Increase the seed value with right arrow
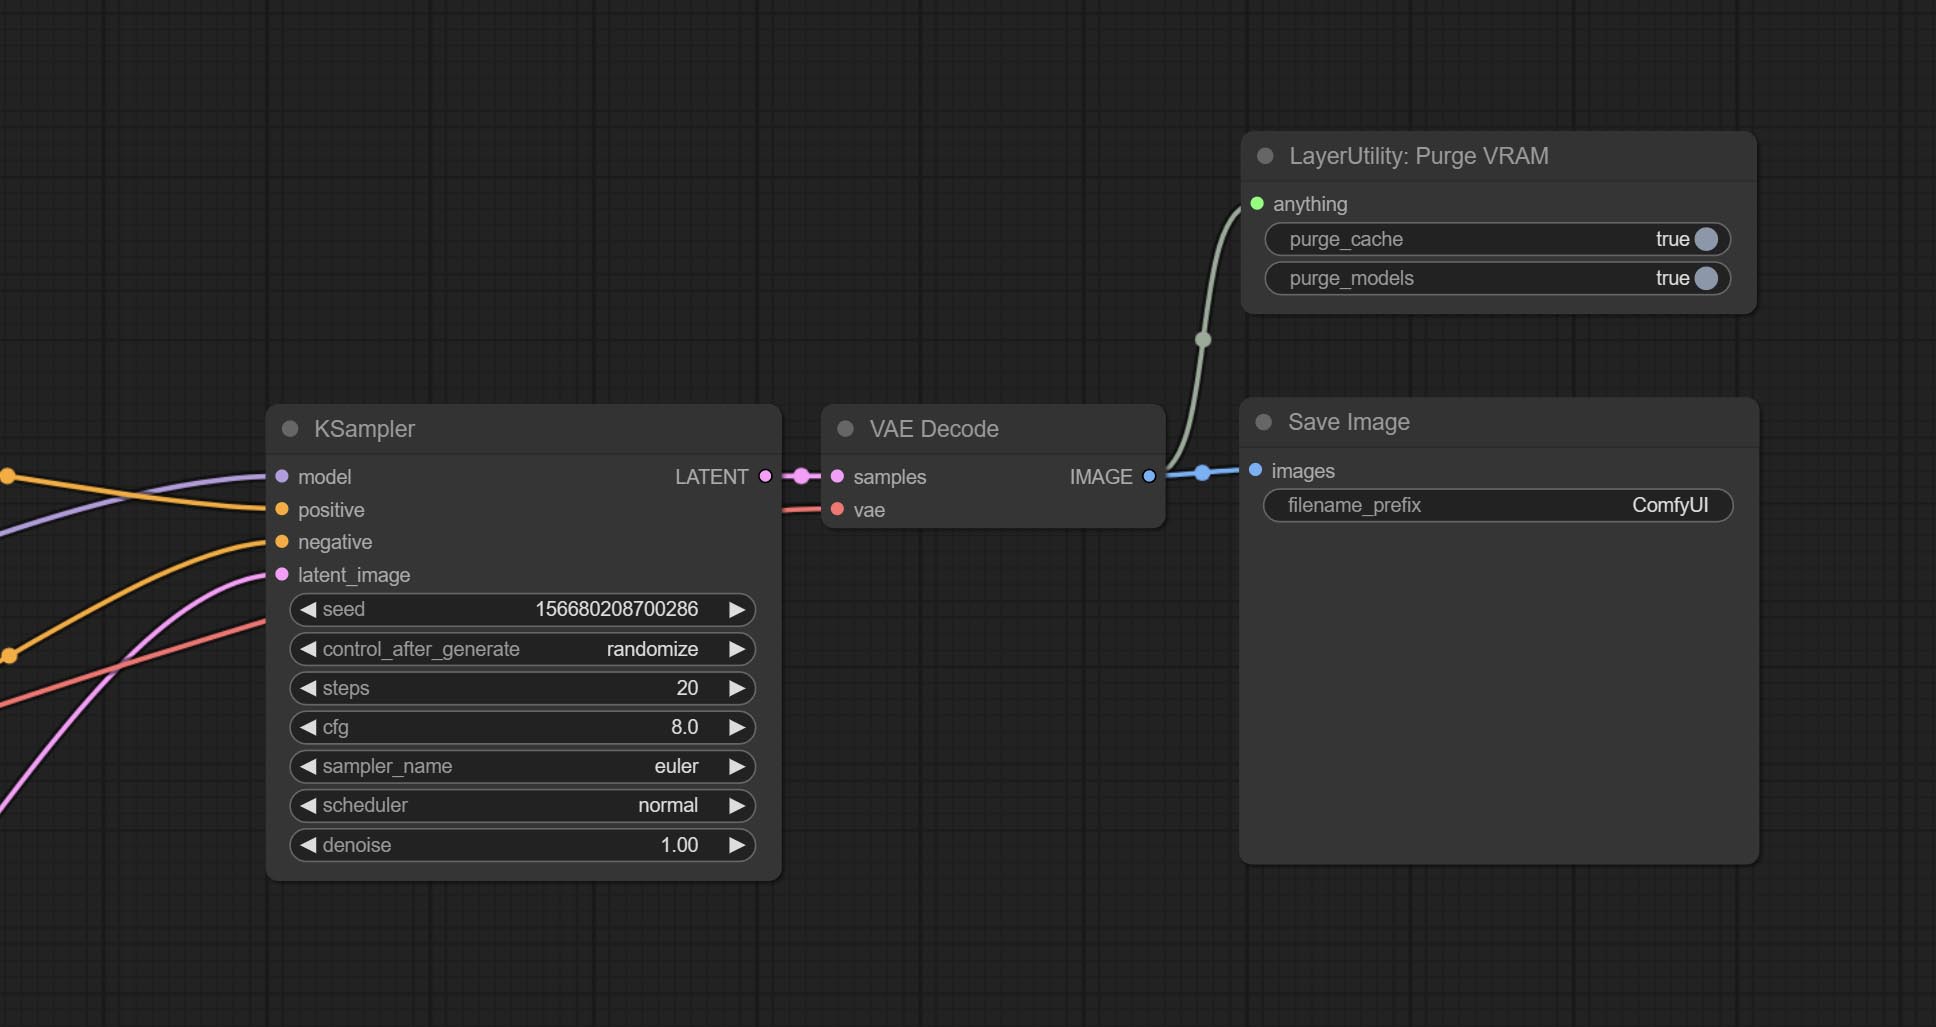Screen dimensions: 1936x1027 [737, 609]
